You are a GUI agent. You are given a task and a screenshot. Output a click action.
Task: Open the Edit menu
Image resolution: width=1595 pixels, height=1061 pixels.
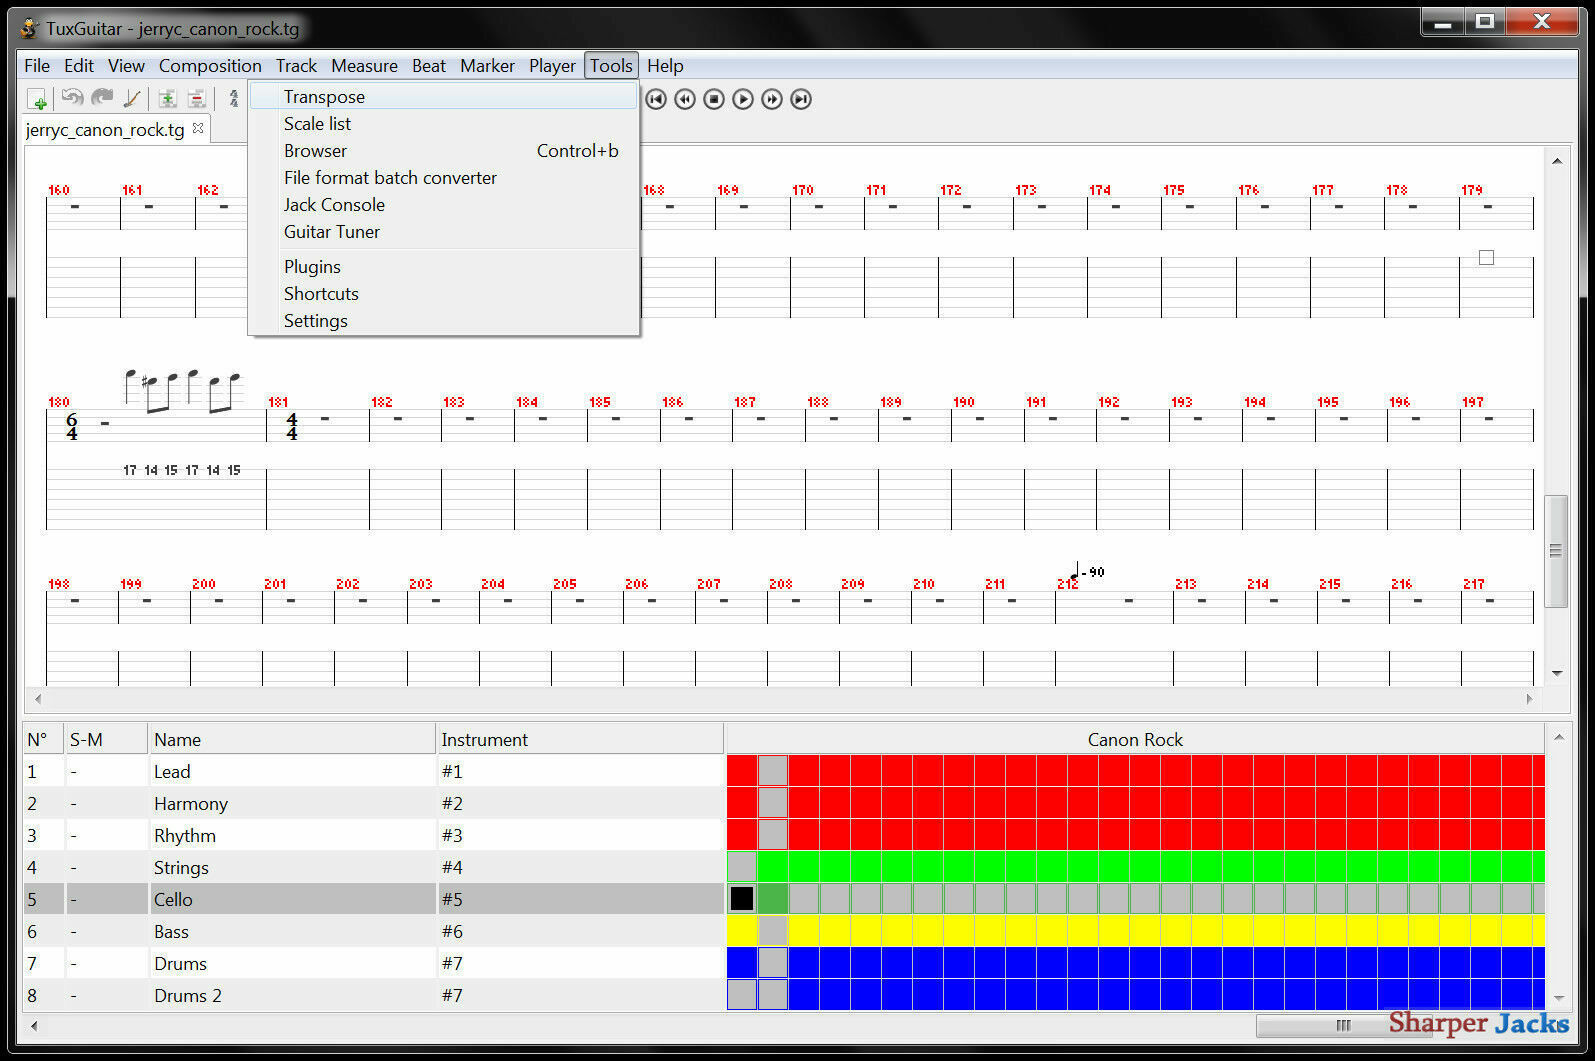pos(79,66)
